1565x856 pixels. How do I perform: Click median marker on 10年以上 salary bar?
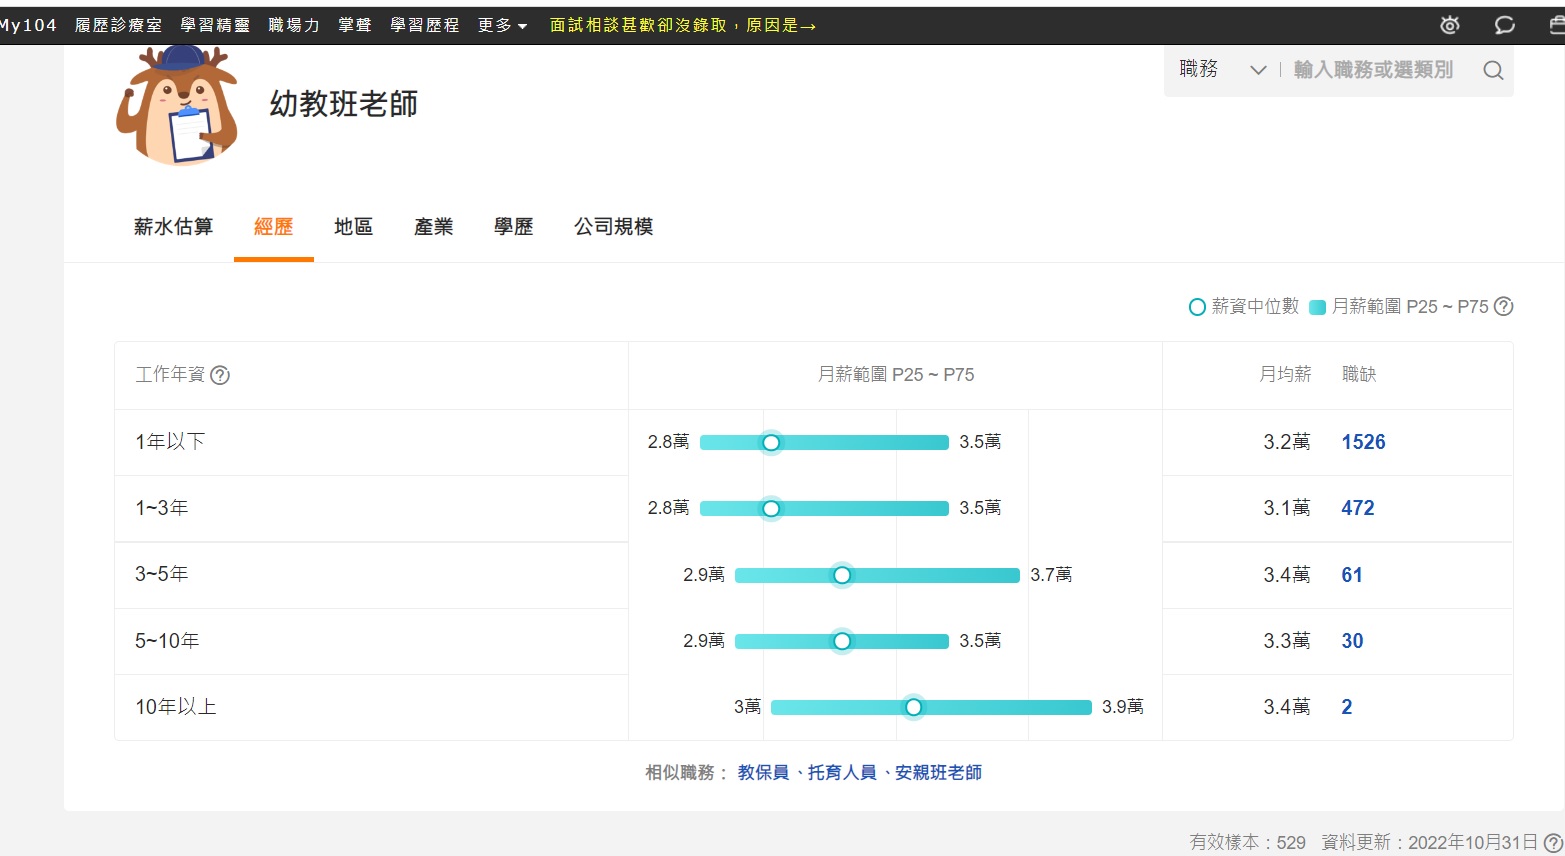click(913, 708)
